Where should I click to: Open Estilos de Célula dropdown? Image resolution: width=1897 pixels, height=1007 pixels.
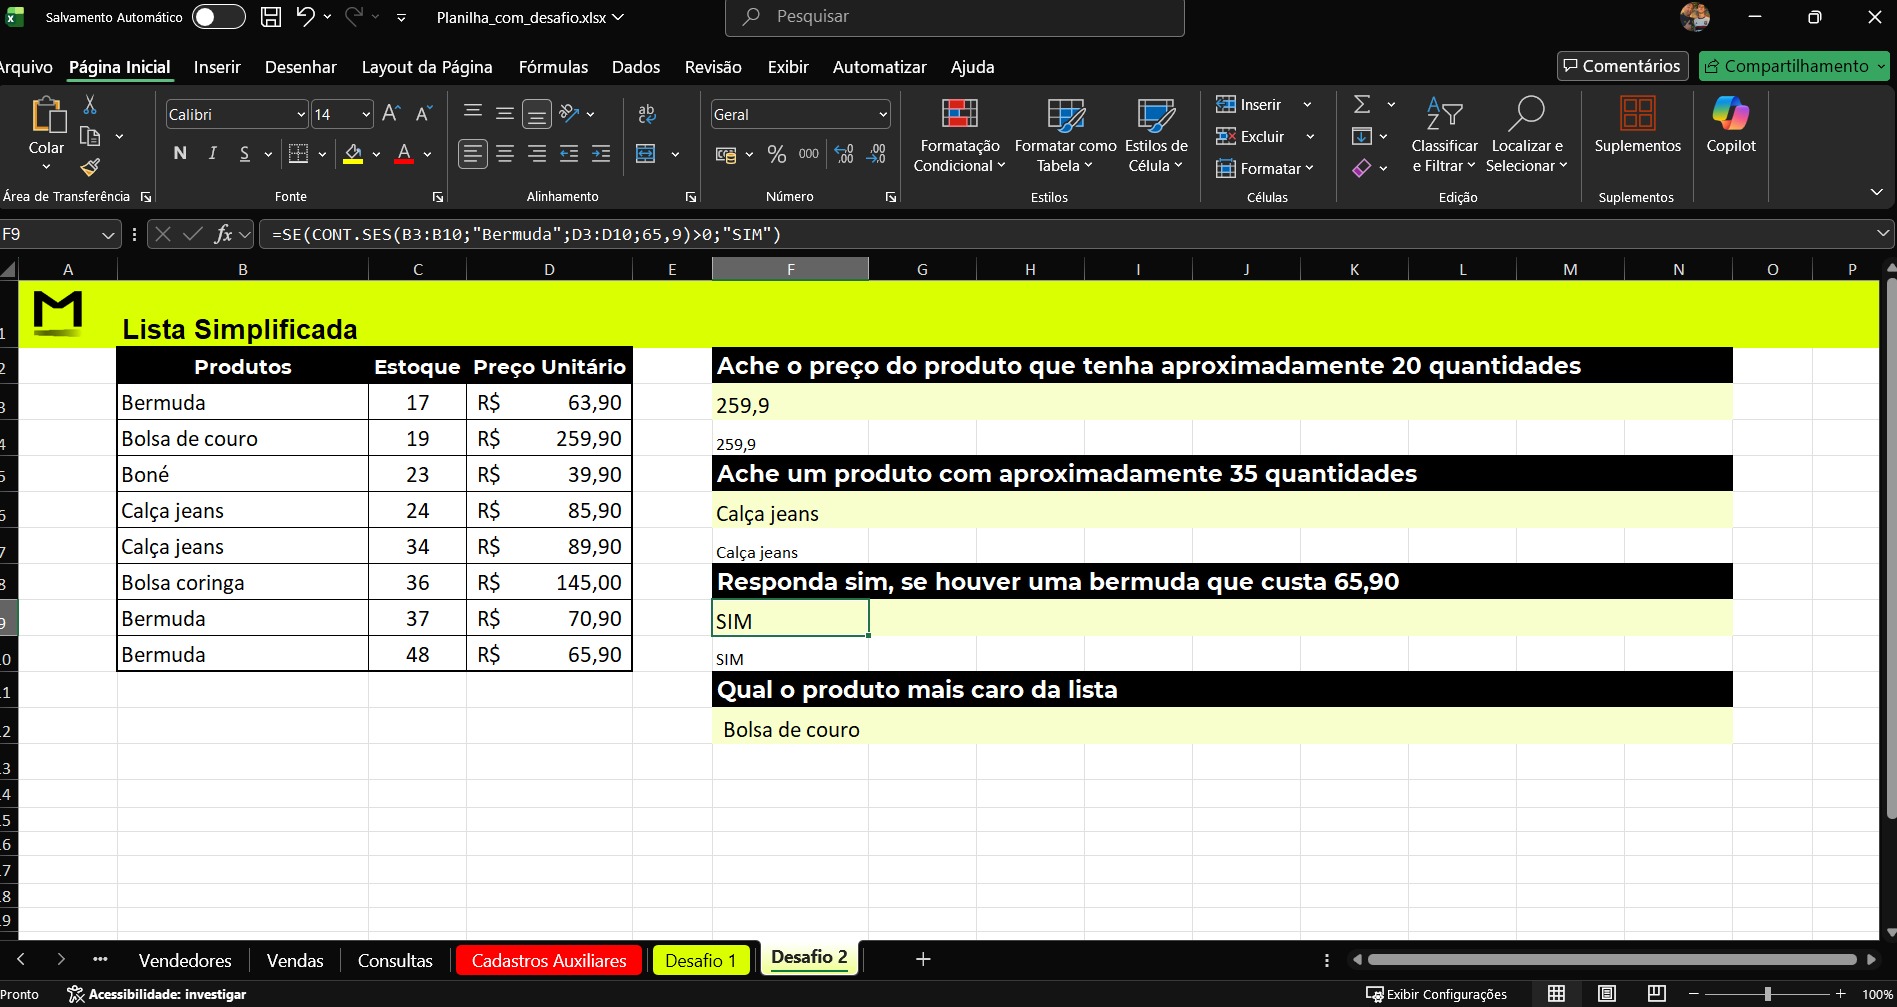[1156, 136]
